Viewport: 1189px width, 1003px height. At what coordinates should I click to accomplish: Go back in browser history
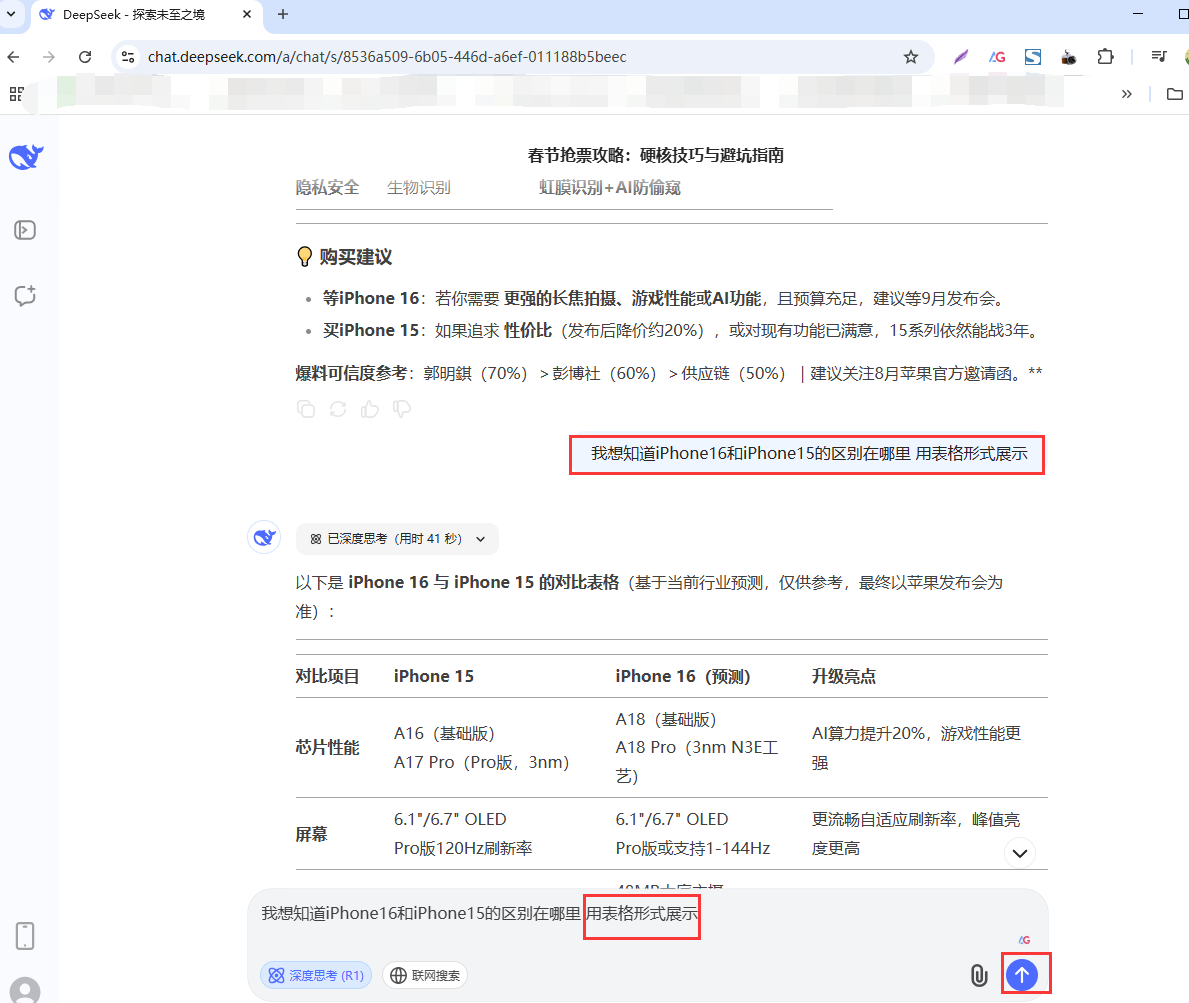pos(14,57)
